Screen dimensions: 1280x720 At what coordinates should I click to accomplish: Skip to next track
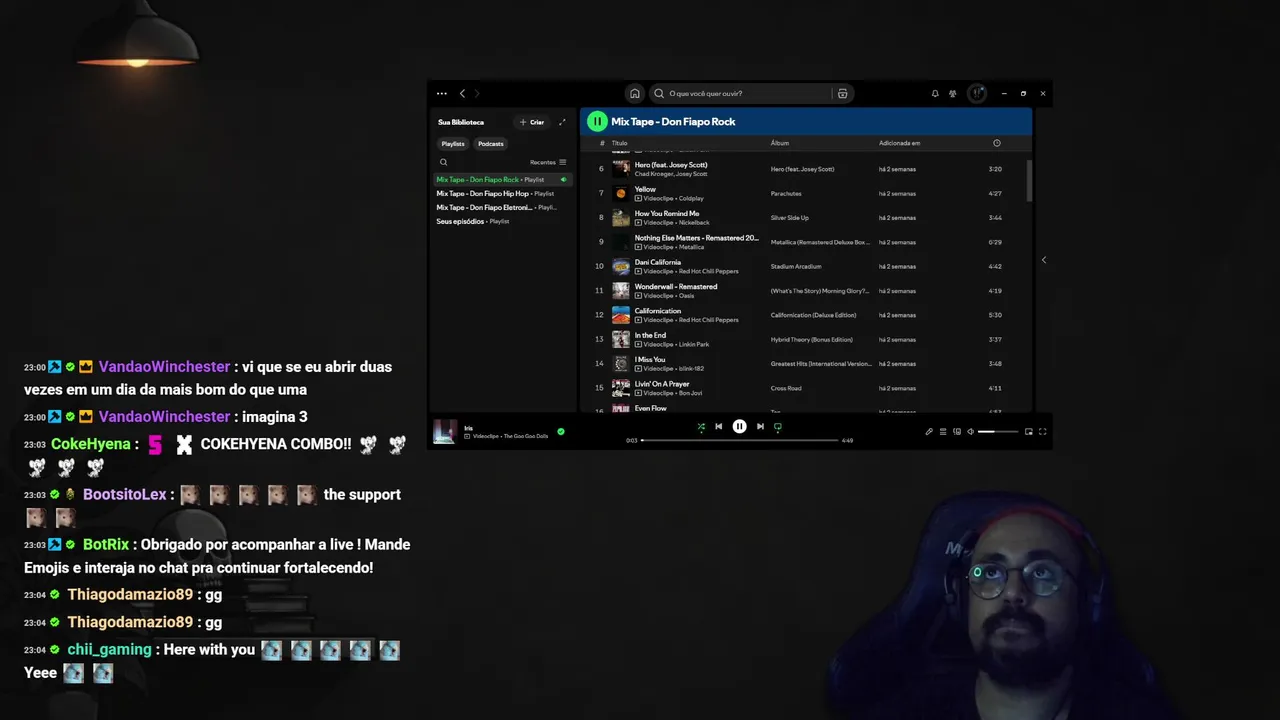click(760, 426)
